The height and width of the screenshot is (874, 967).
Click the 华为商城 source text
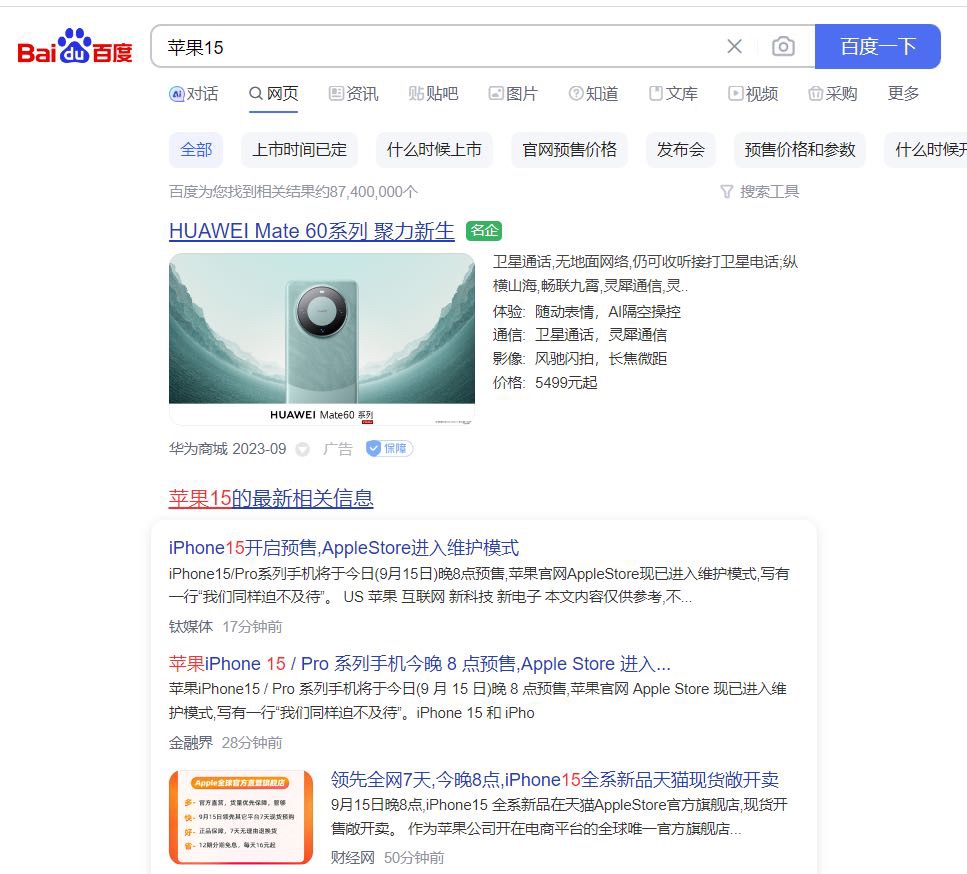[x=198, y=449]
